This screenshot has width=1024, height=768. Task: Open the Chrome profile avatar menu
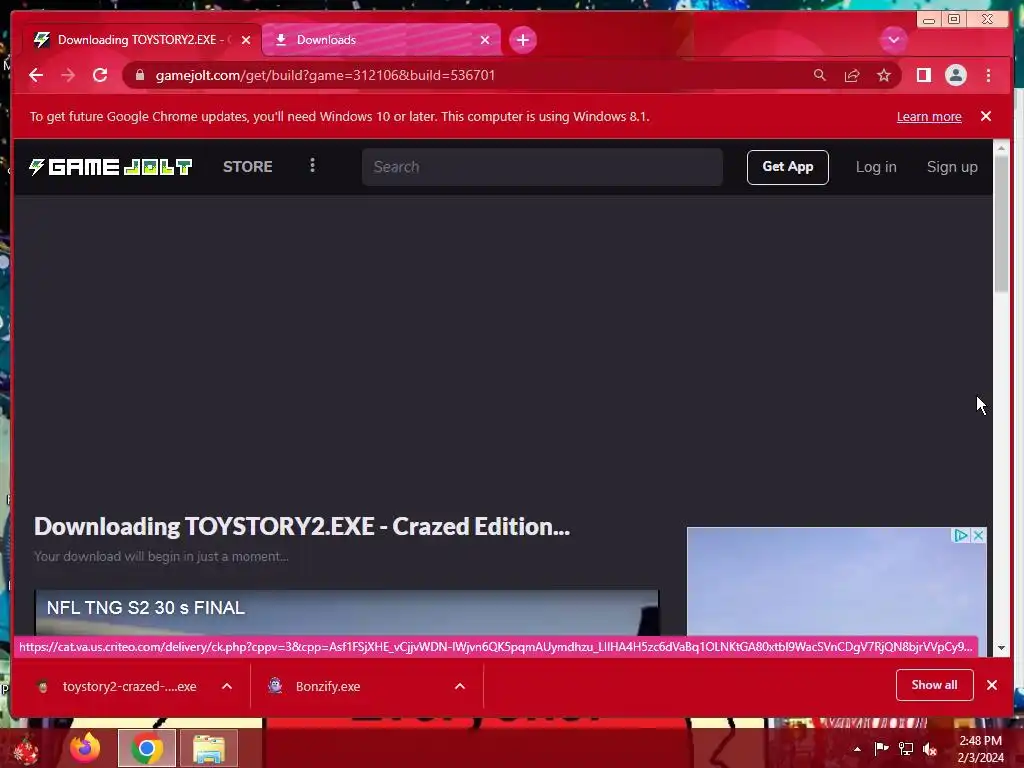(955, 75)
